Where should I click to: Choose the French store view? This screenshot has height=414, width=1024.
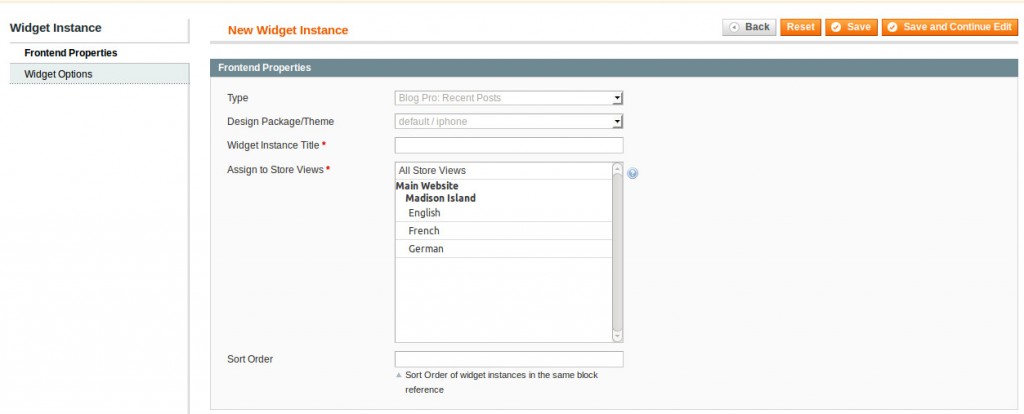424,231
